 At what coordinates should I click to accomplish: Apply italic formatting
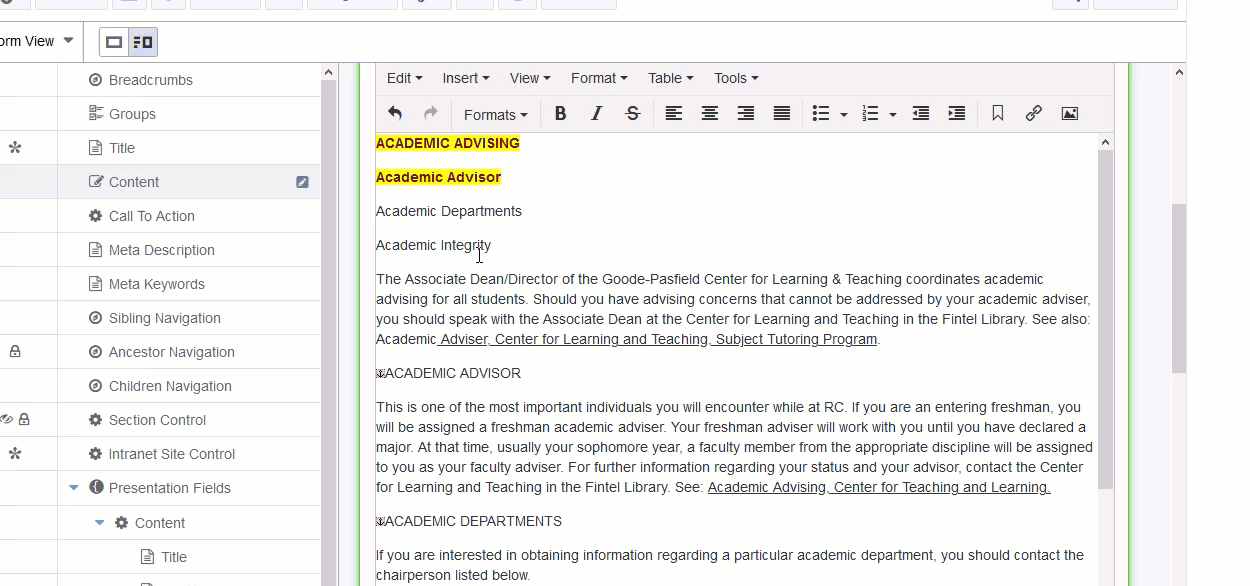pyautogui.click(x=597, y=114)
